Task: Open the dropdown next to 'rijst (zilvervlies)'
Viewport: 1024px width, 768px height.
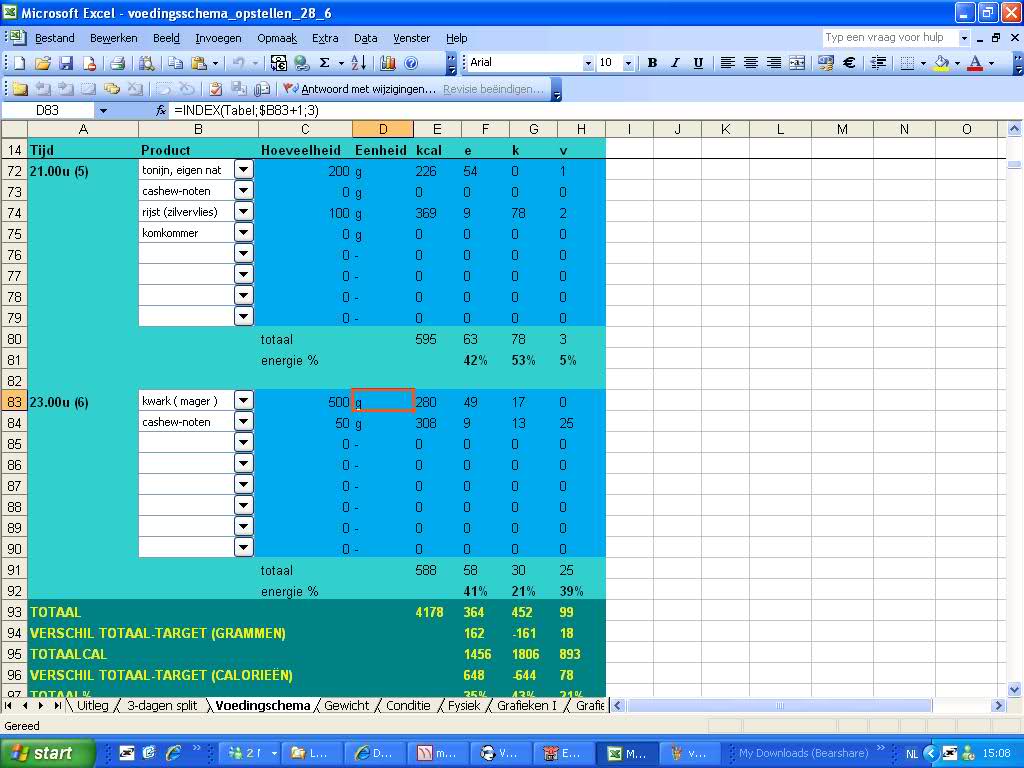Action: point(244,212)
